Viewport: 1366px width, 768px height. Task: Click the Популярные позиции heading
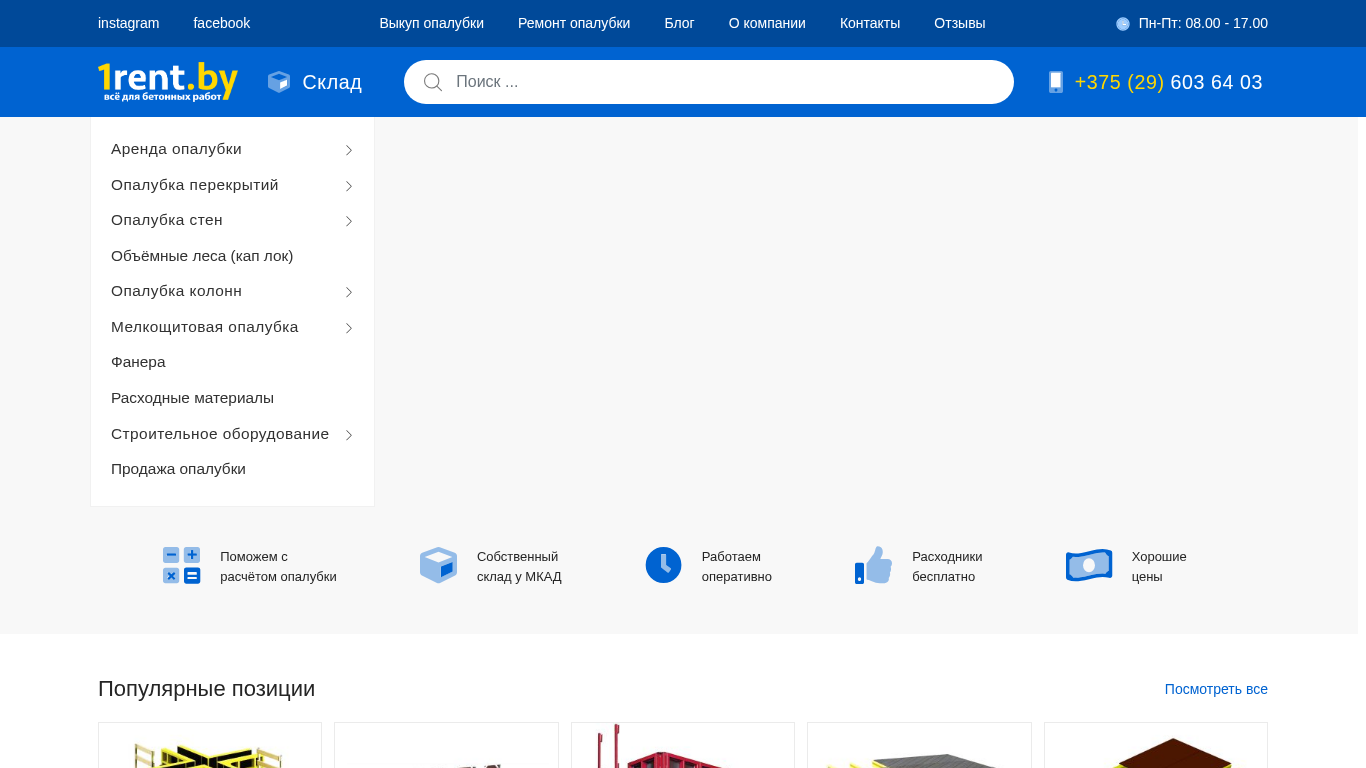point(206,689)
